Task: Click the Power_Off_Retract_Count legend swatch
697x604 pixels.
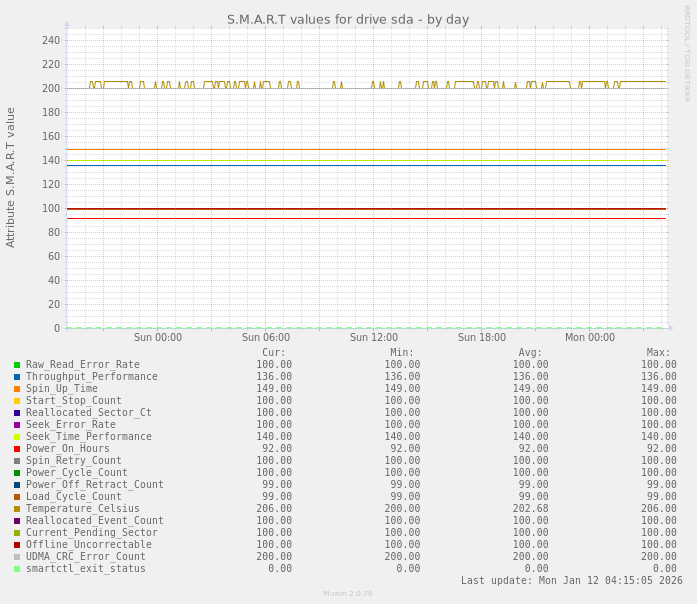Action: (17, 485)
